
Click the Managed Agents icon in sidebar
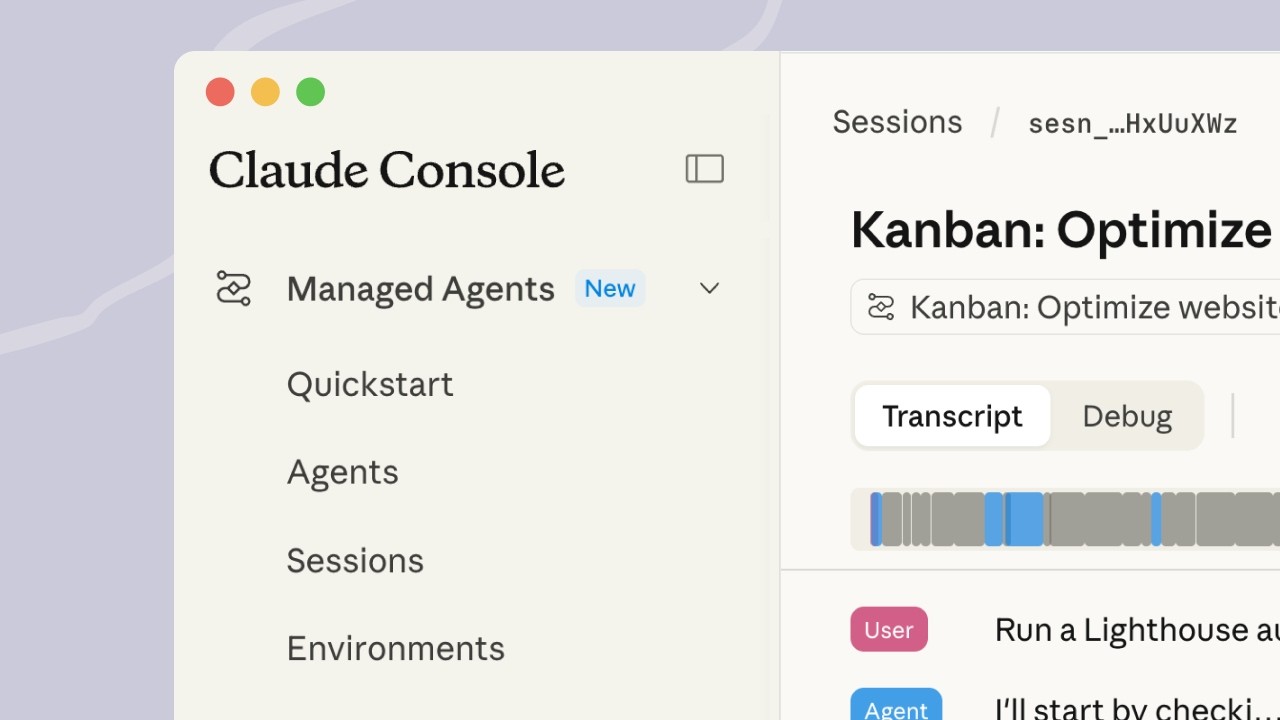(234, 289)
